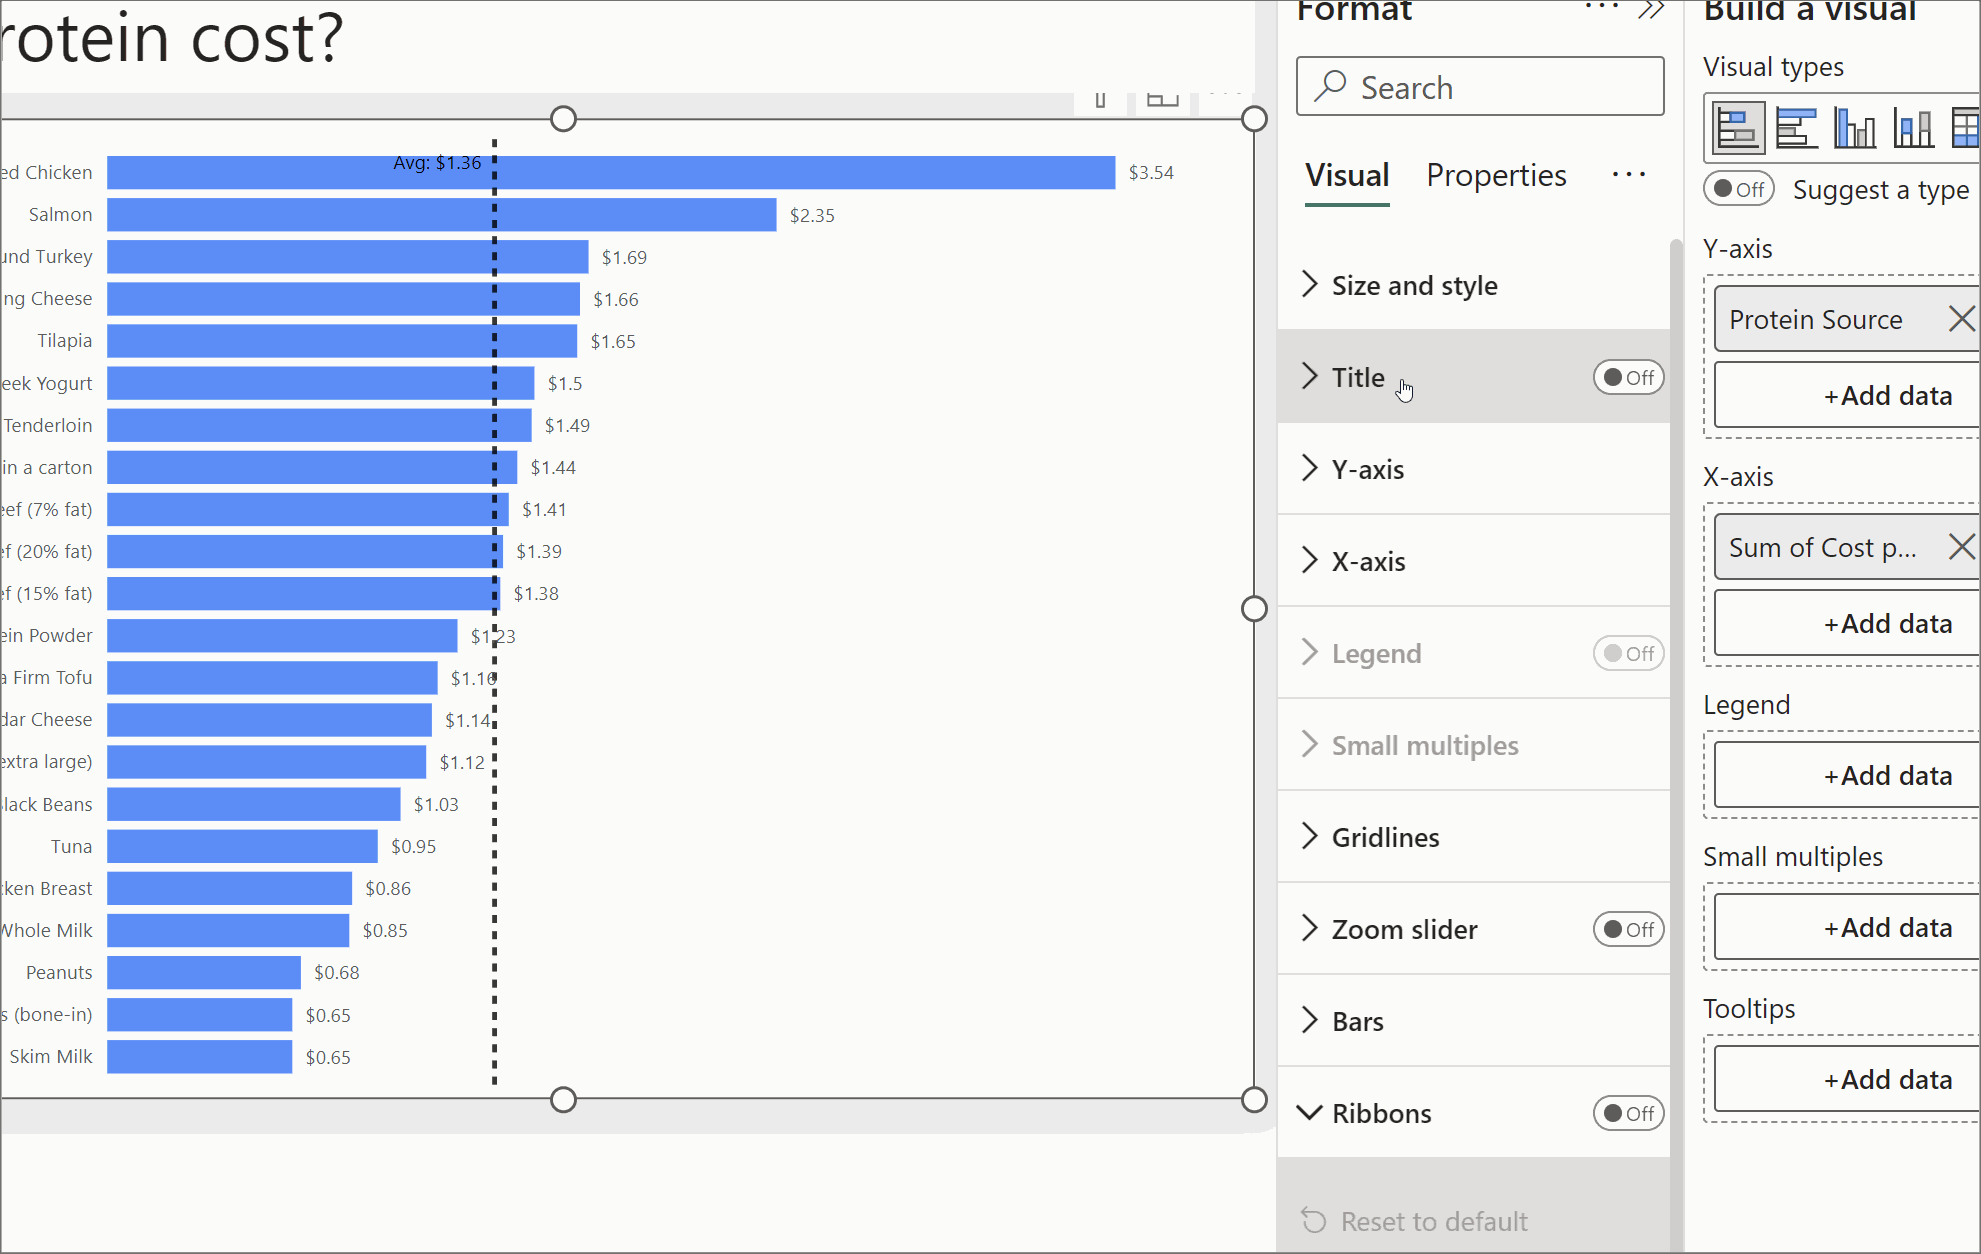Select the Visual tab

tap(1347, 176)
